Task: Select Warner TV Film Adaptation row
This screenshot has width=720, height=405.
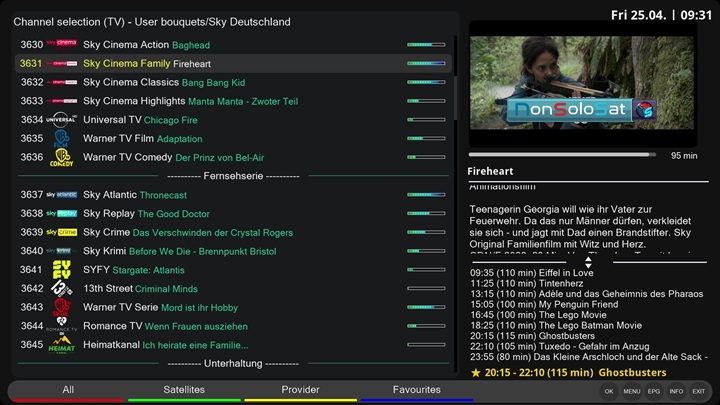Action: [x=233, y=138]
